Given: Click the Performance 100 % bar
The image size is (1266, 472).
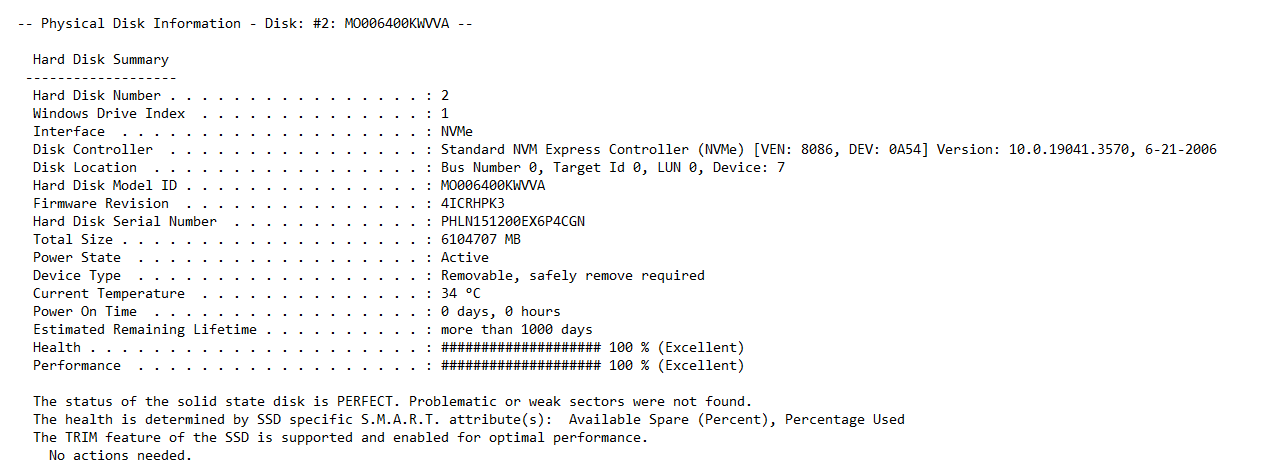Looking at the screenshot, I should (x=593, y=365).
